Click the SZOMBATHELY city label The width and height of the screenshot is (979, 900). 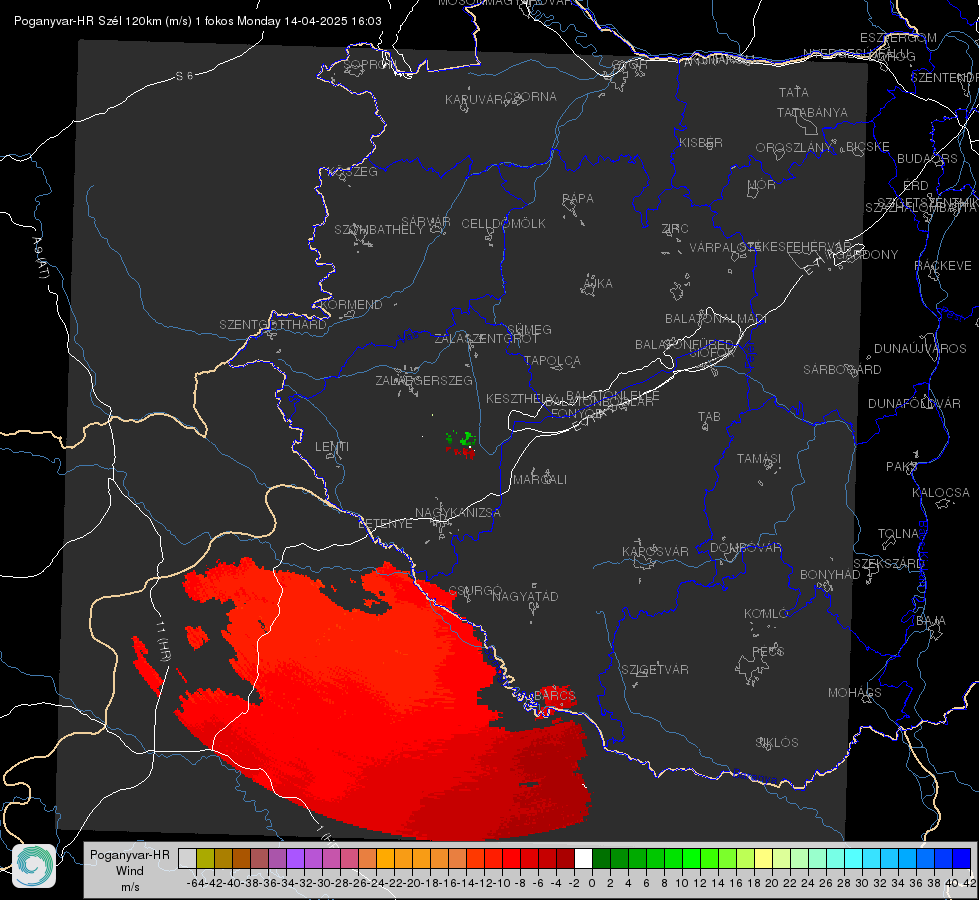[x=378, y=230]
